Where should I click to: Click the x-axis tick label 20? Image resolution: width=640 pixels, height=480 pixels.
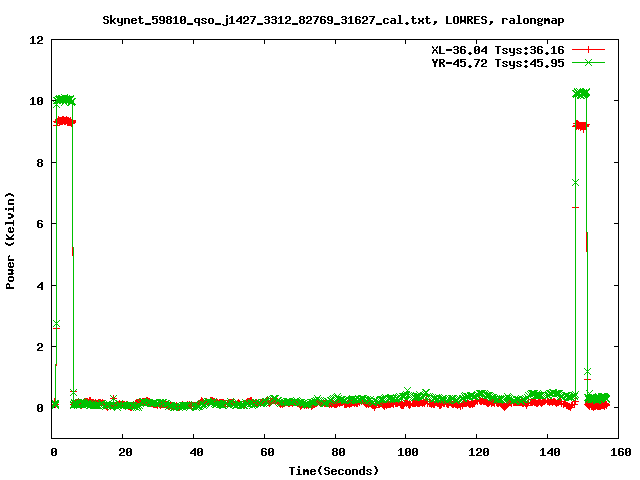click(125, 452)
